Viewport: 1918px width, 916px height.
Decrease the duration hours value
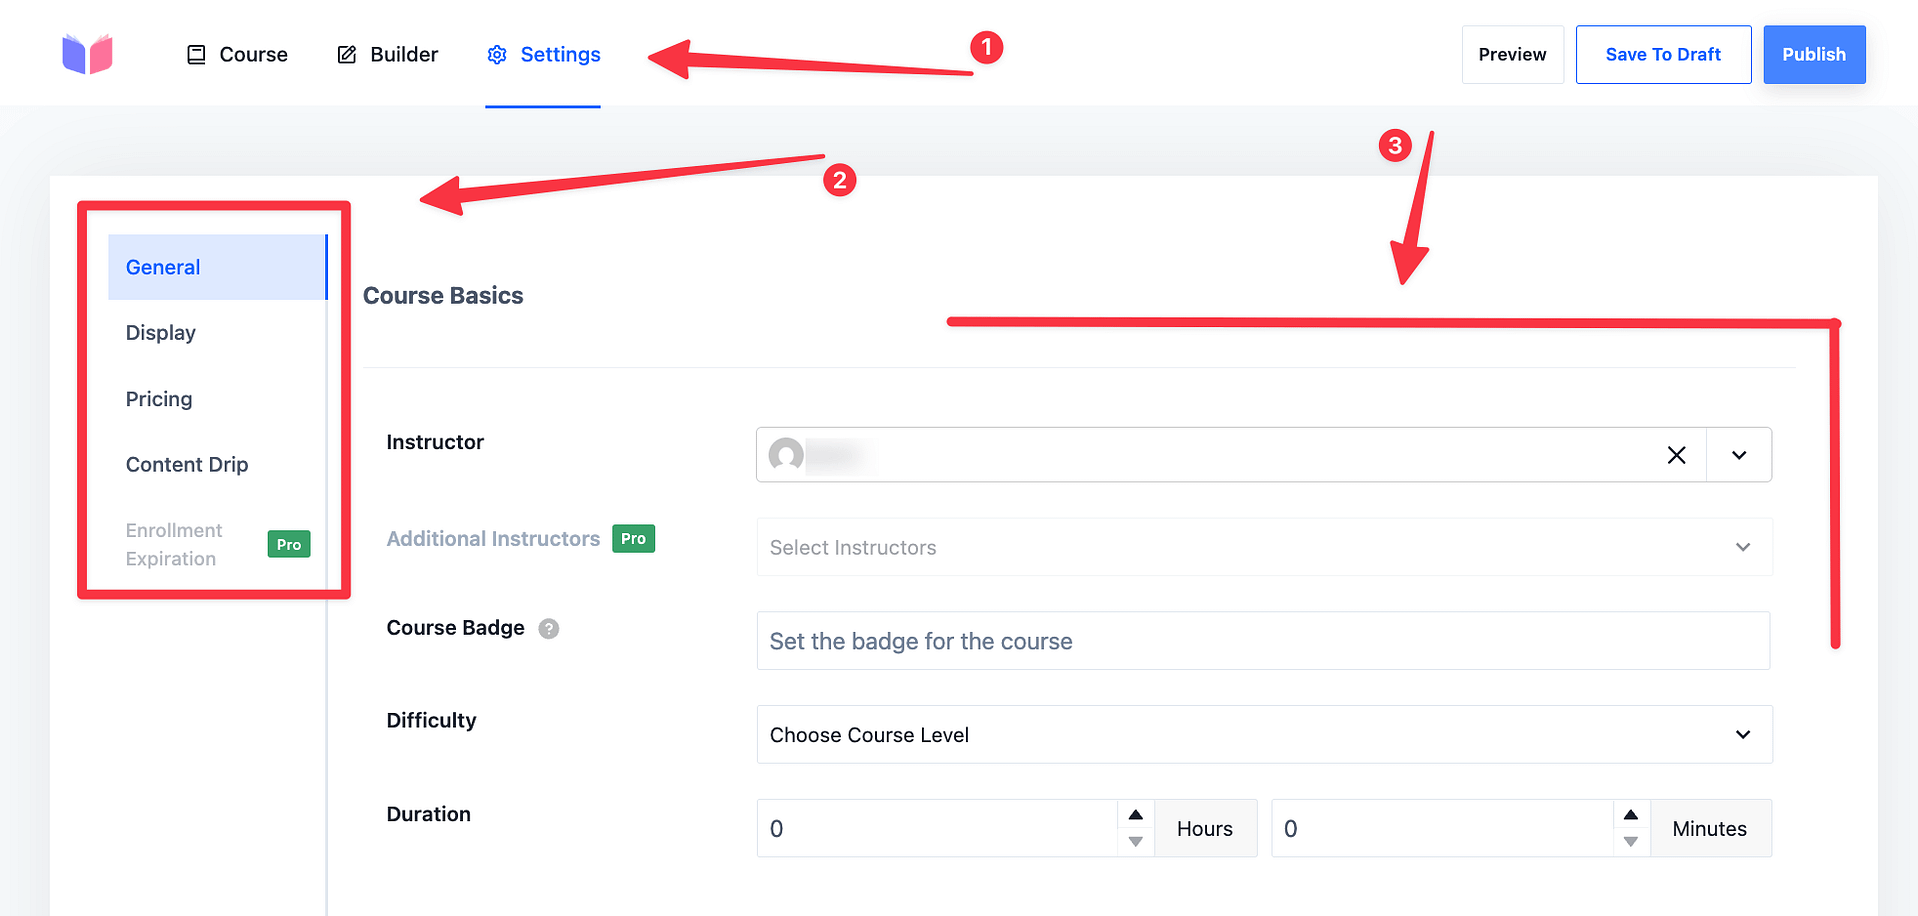[x=1136, y=842]
